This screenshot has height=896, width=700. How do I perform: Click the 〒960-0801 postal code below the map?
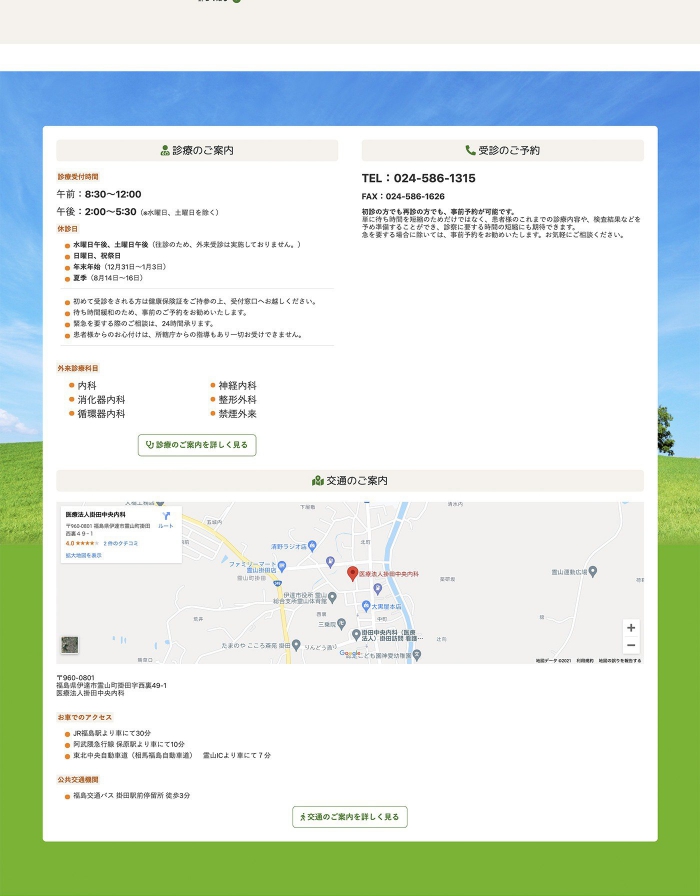click(75, 678)
